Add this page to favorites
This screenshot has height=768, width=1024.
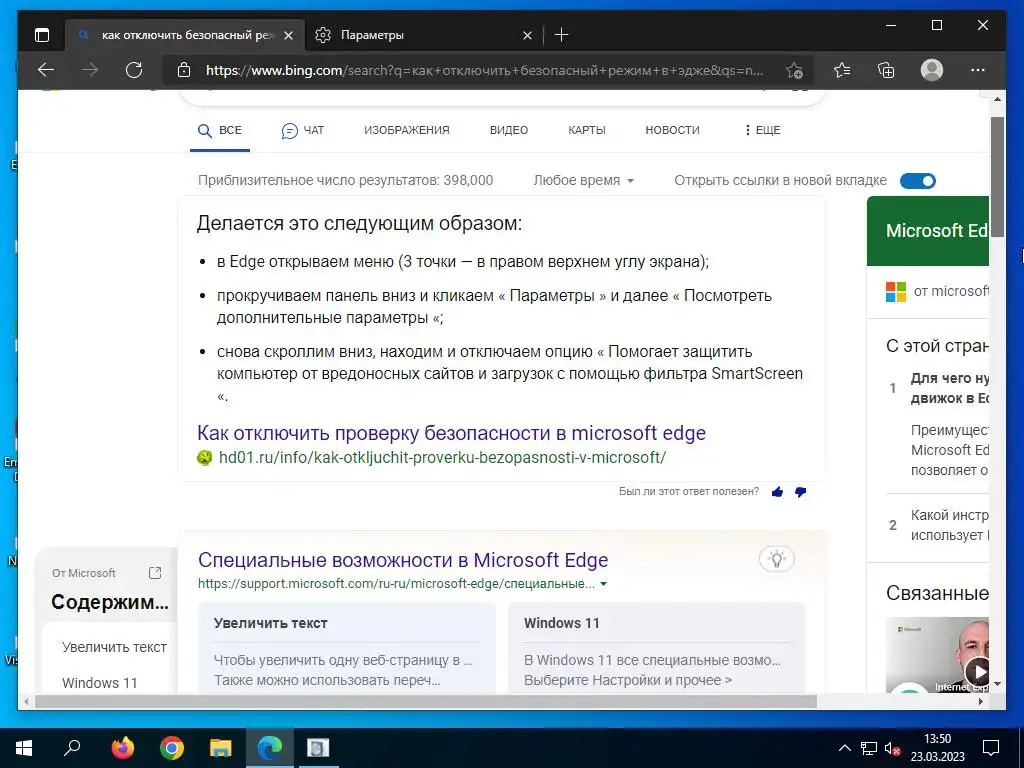click(x=794, y=71)
